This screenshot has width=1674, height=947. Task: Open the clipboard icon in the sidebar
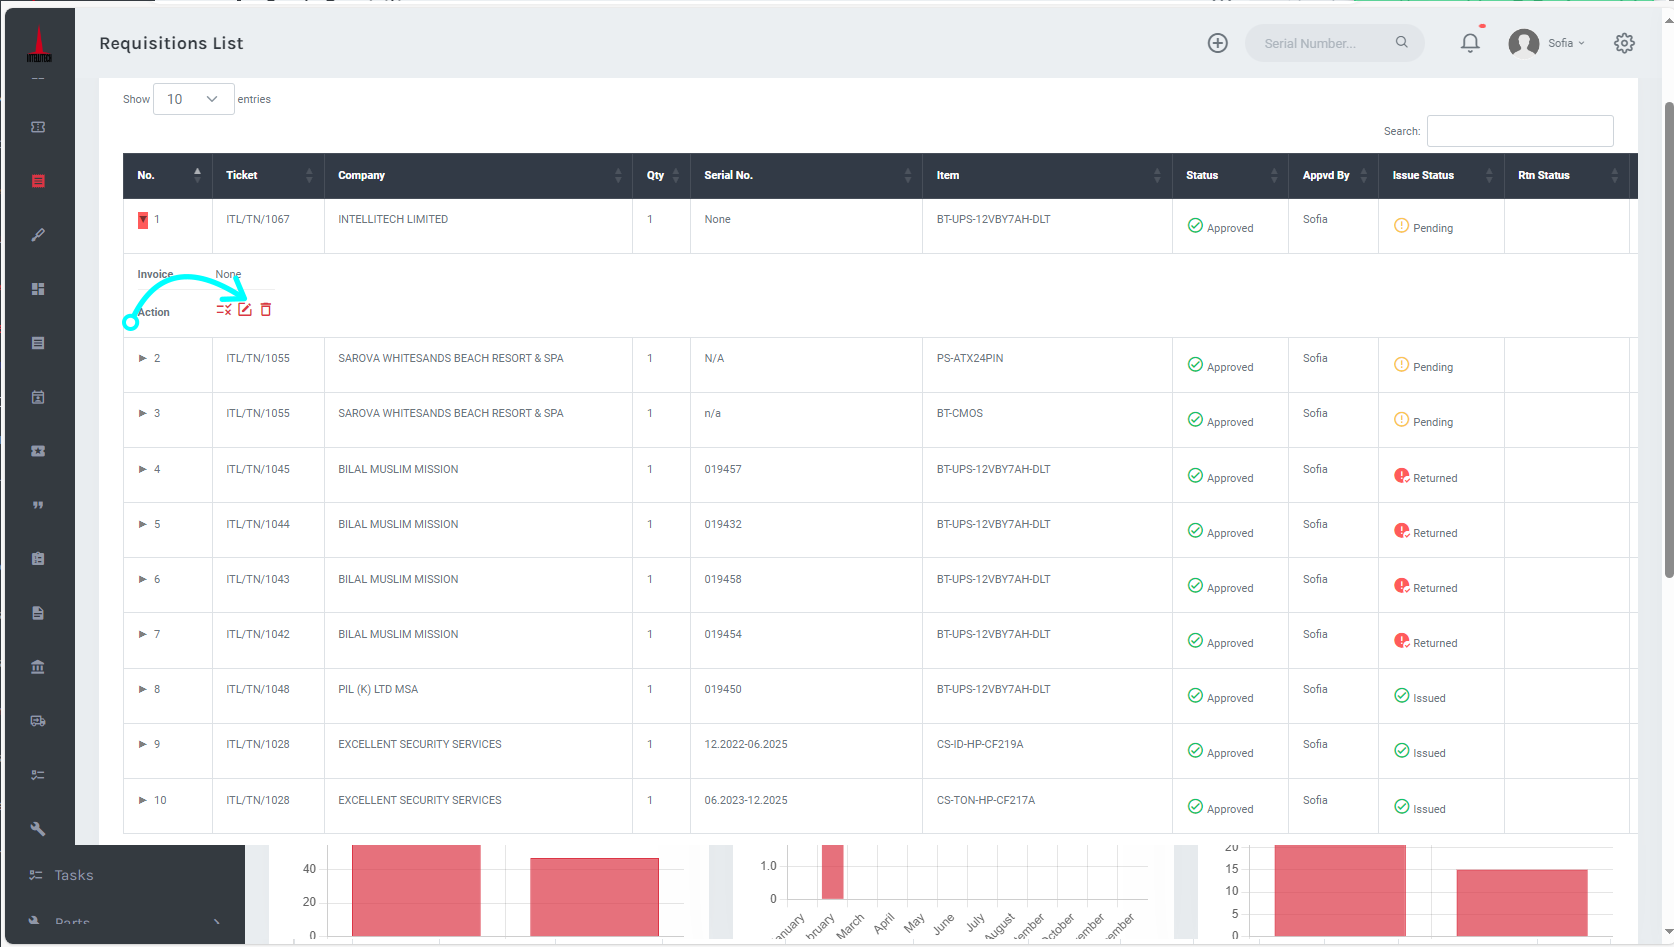coord(38,559)
